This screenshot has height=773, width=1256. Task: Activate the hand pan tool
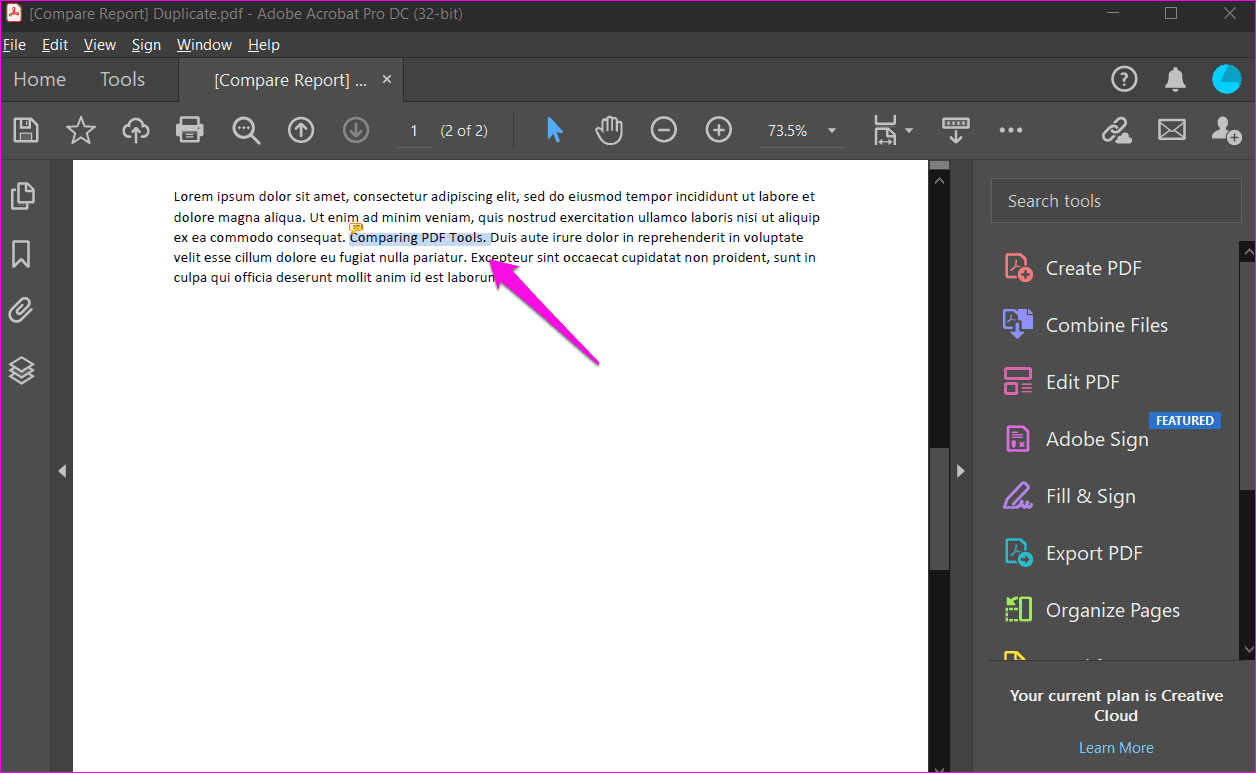tap(609, 130)
